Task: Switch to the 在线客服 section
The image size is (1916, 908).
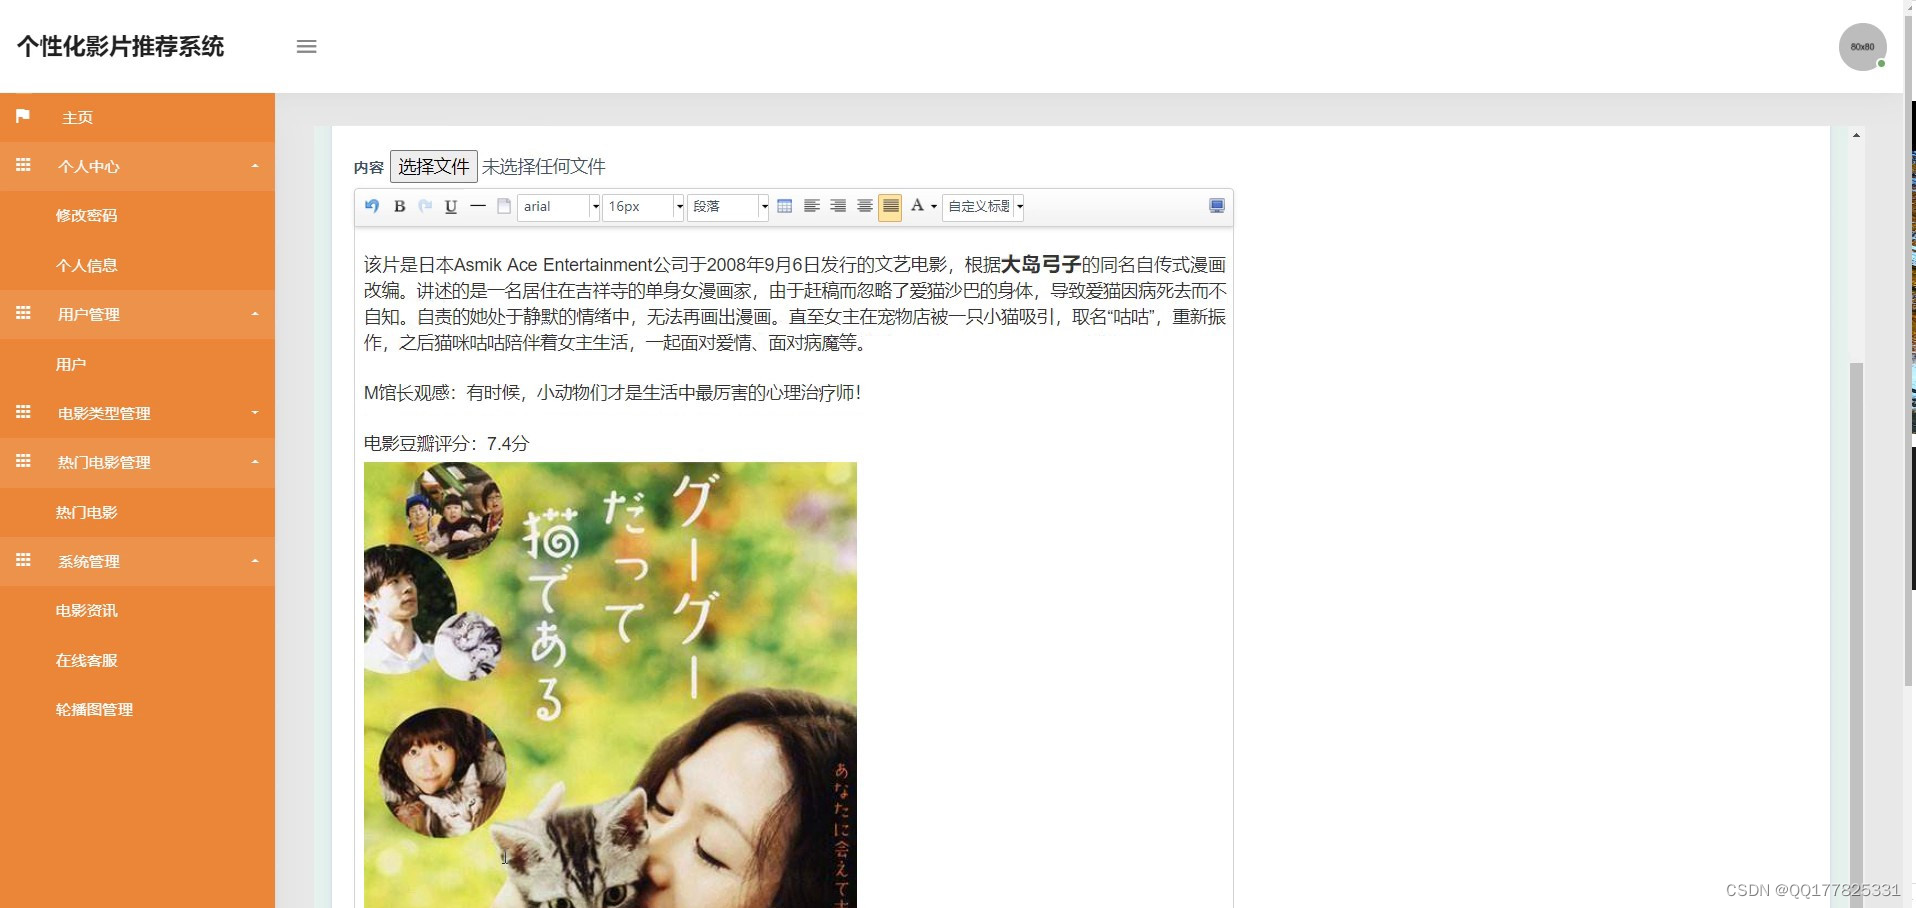Action: coord(86,660)
